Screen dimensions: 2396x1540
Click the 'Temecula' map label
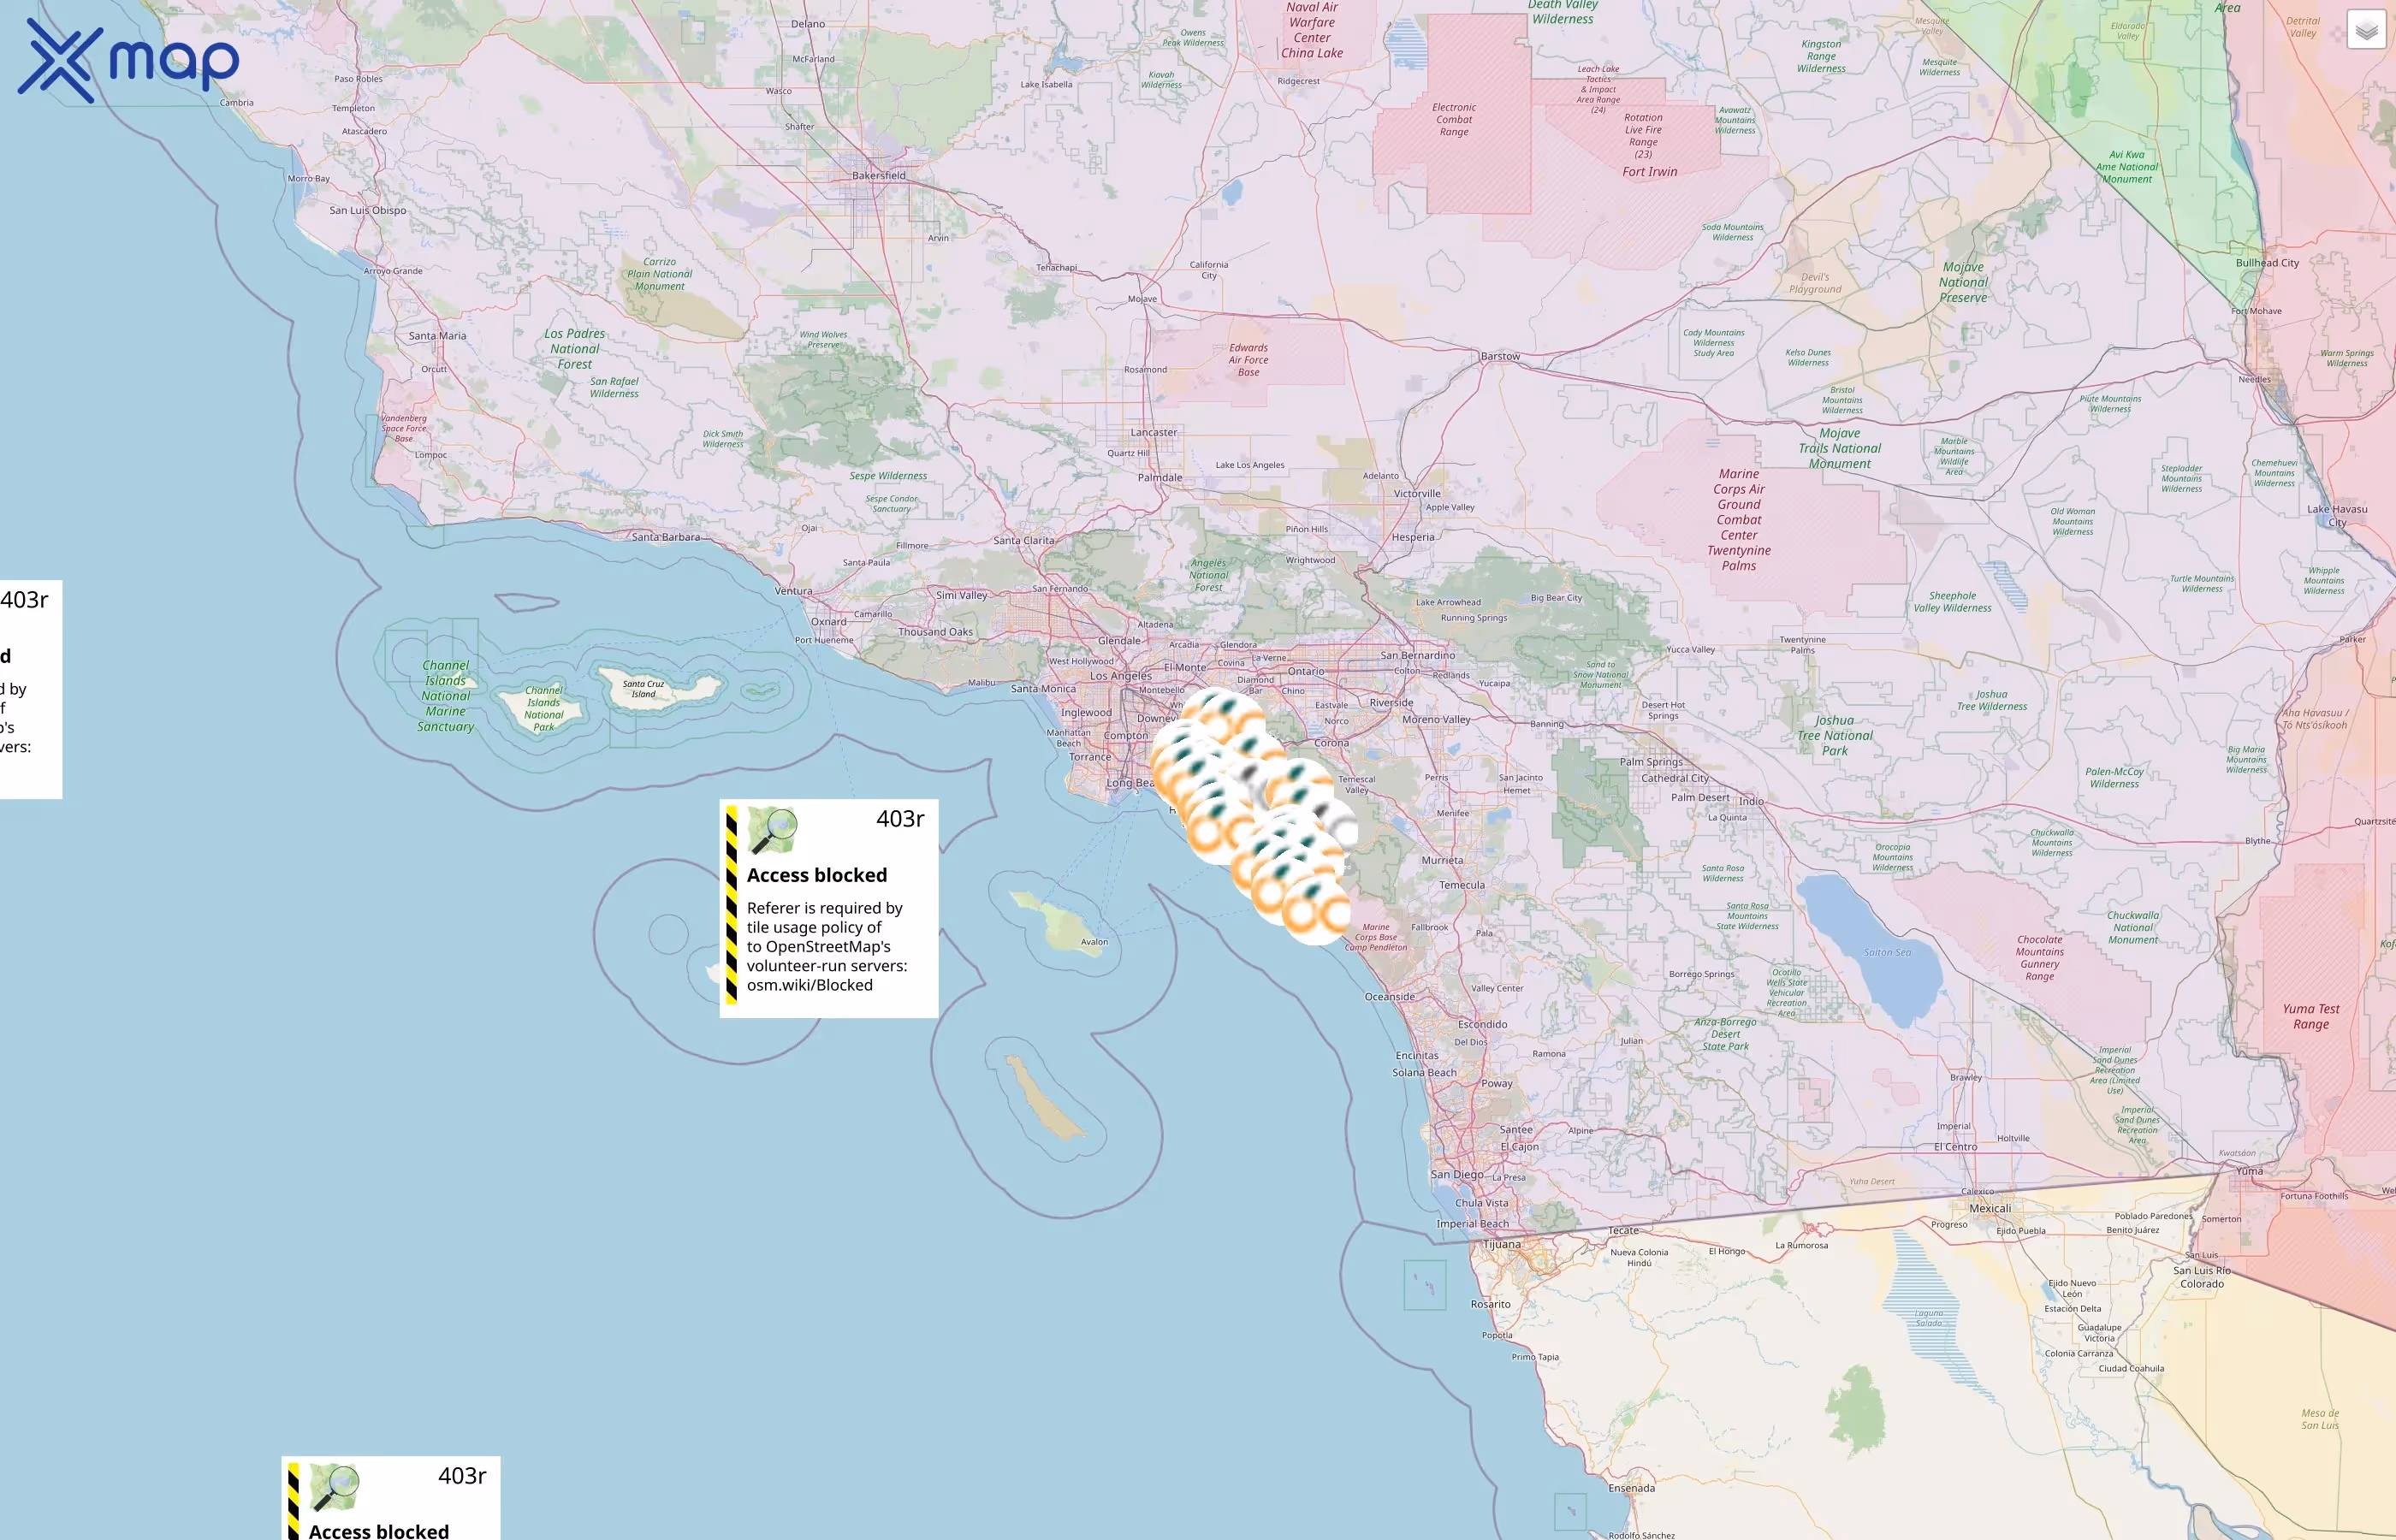point(1462,885)
